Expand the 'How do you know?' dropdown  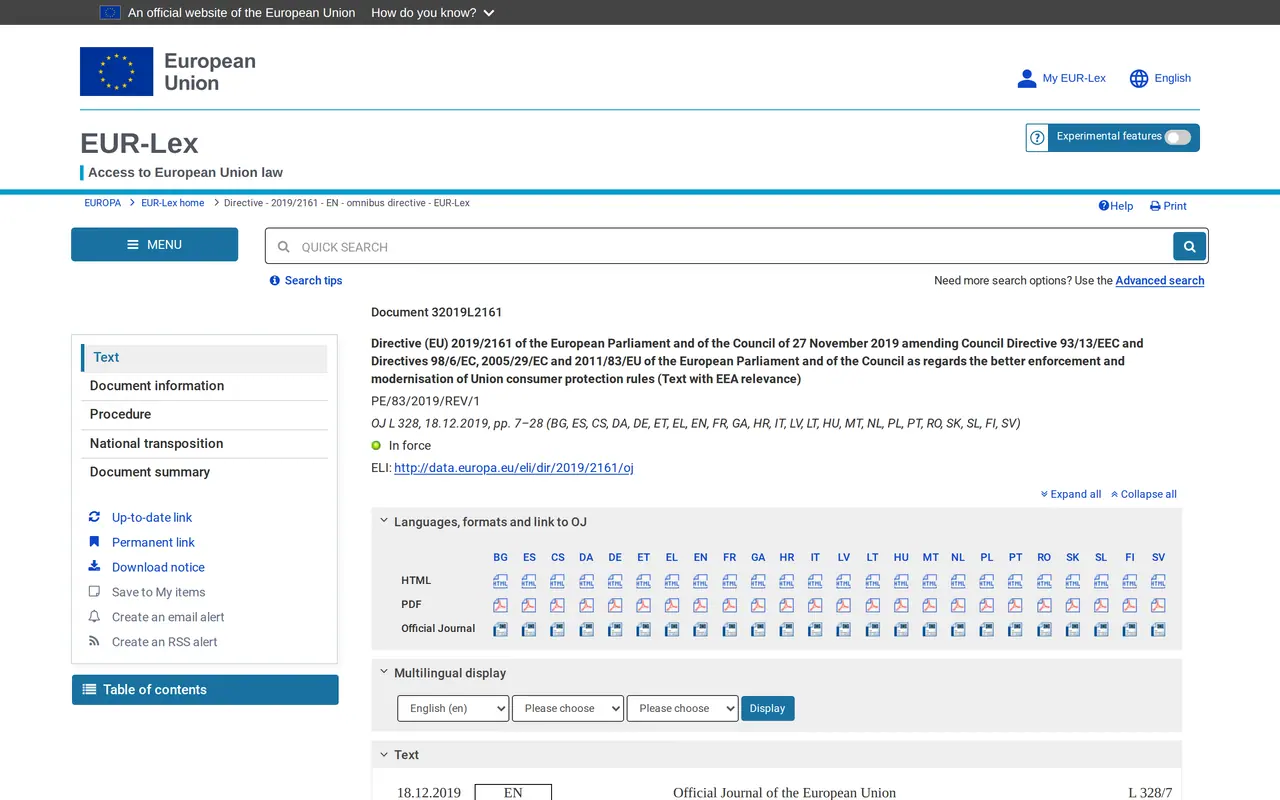tap(433, 13)
